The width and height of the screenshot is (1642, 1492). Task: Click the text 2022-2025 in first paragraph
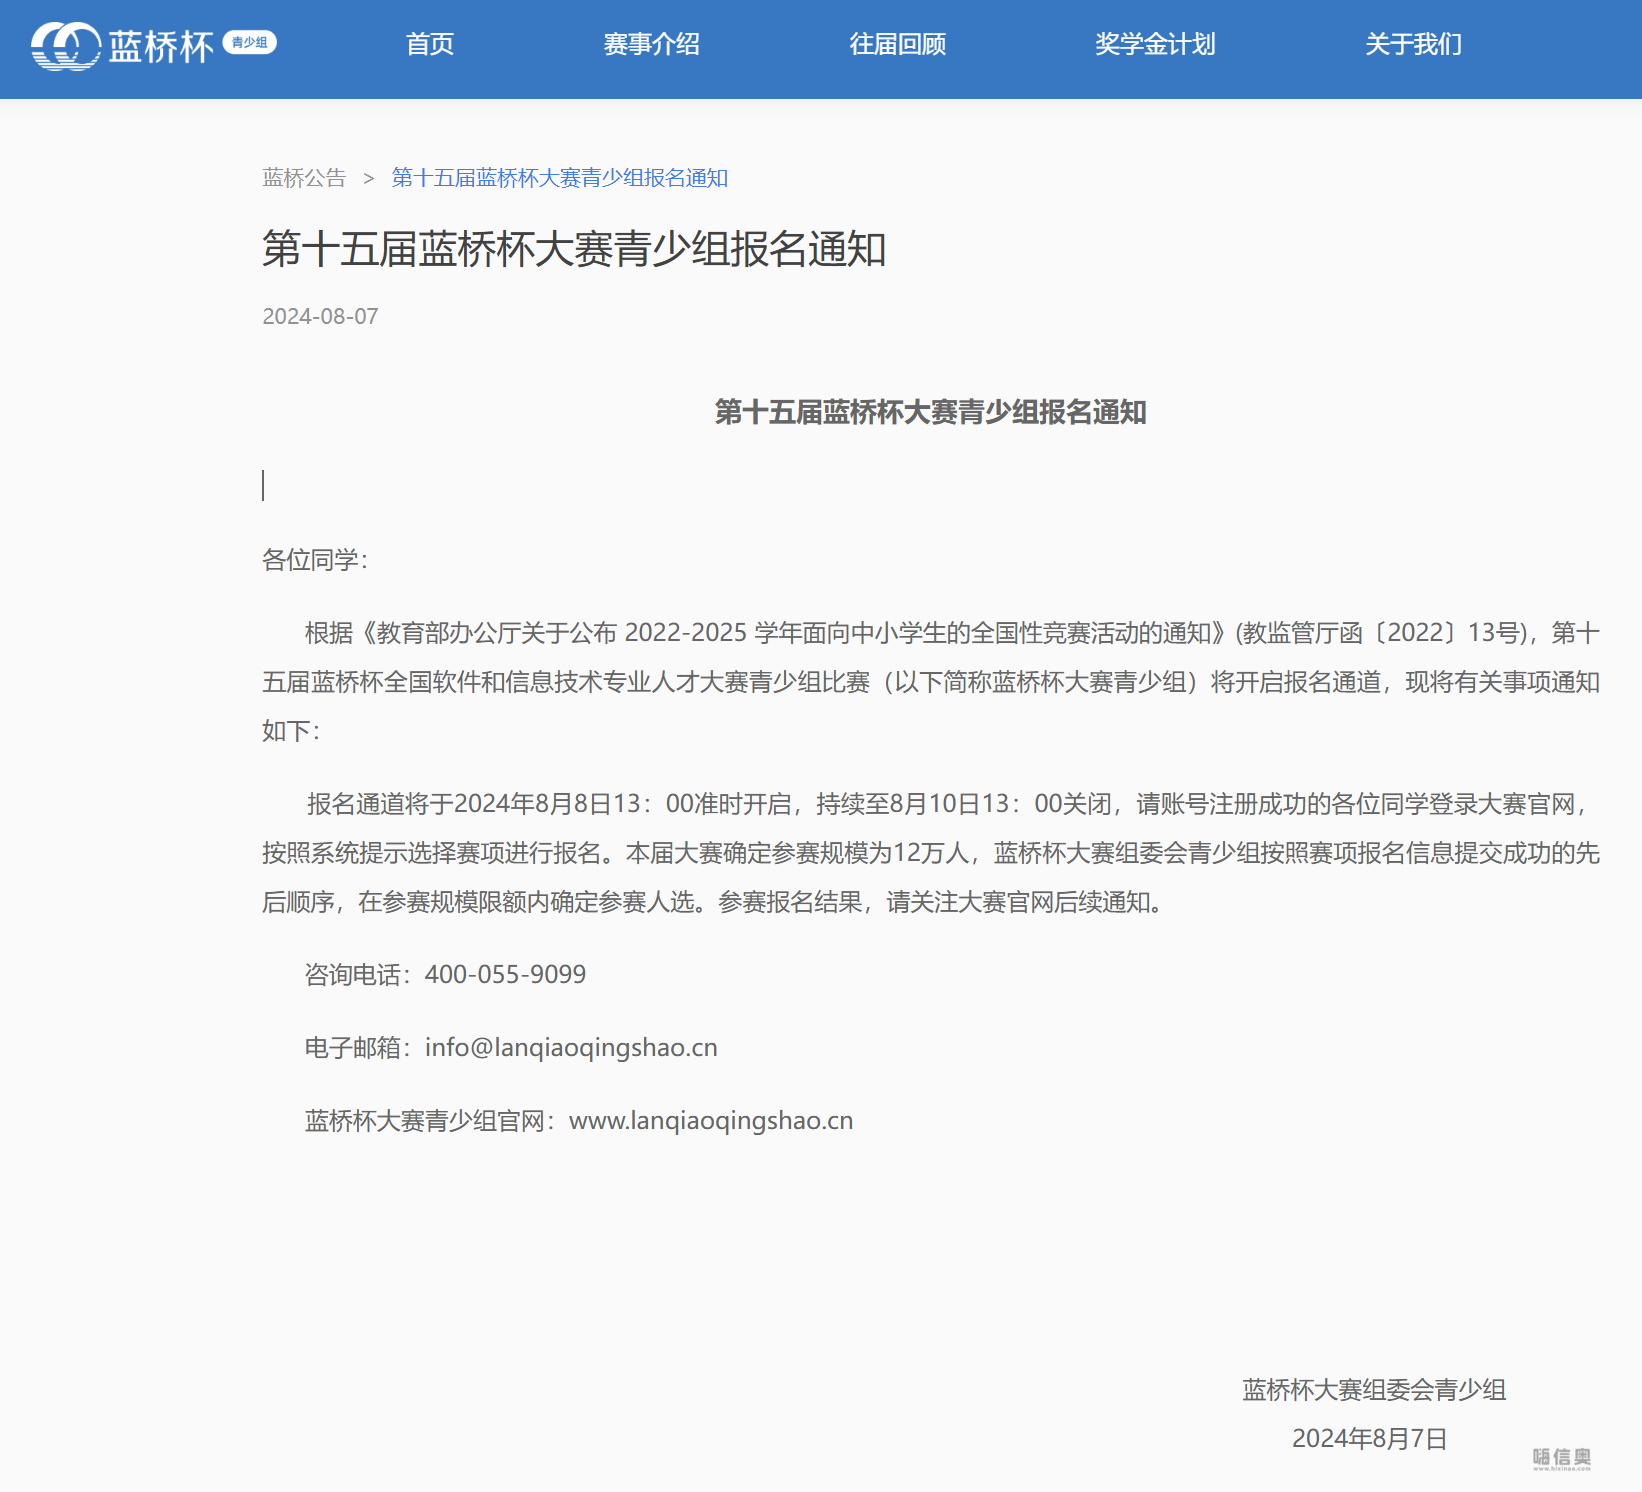pos(686,633)
